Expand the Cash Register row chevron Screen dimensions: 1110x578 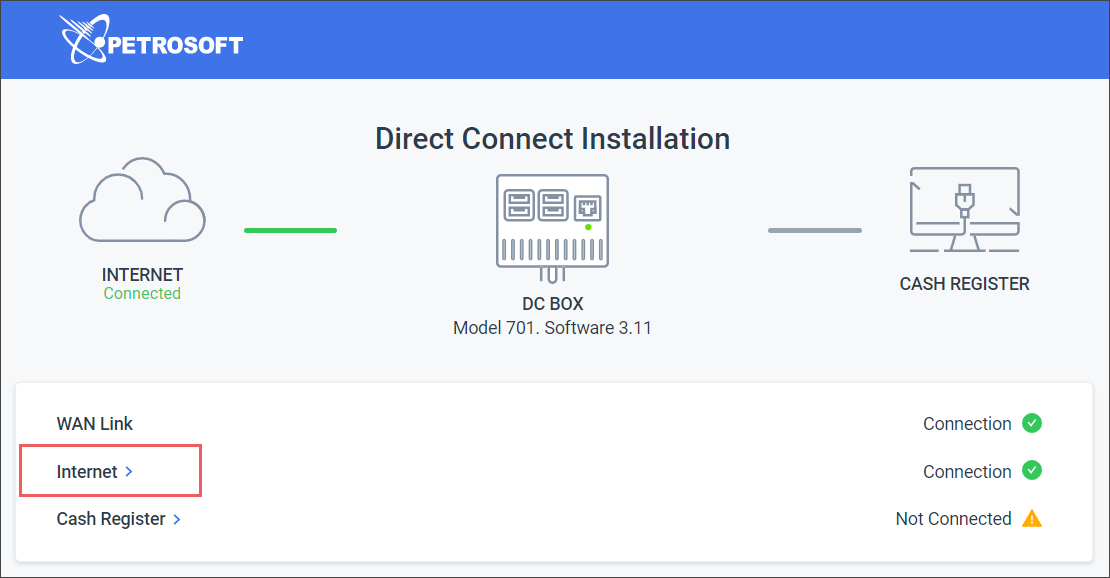coord(177,520)
